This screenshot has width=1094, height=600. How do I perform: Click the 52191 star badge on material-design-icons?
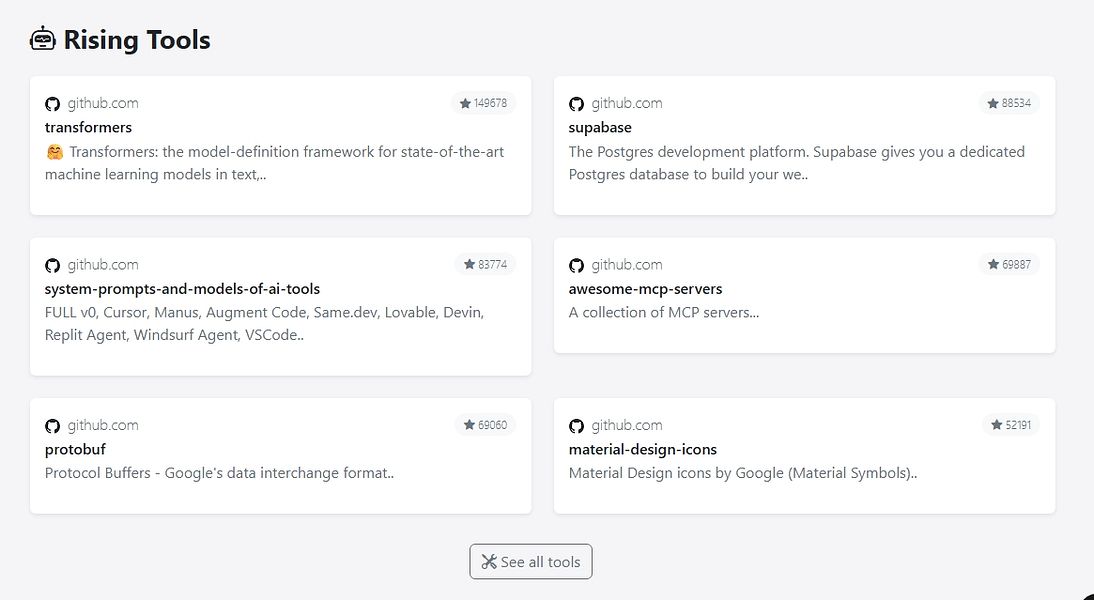pyautogui.click(x=1010, y=425)
